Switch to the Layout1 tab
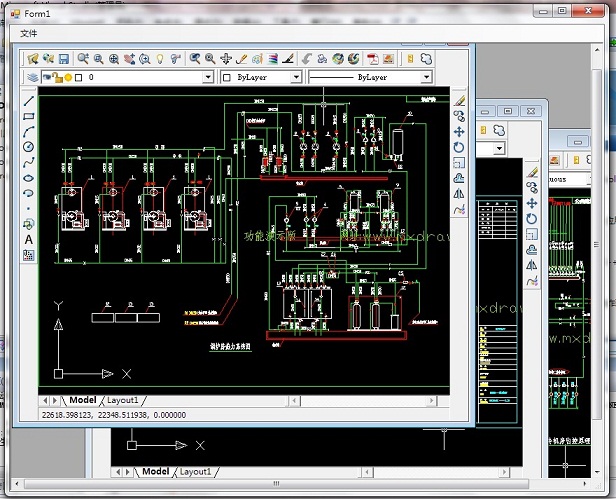The height and width of the screenshot is (499, 616). click(x=123, y=400)
